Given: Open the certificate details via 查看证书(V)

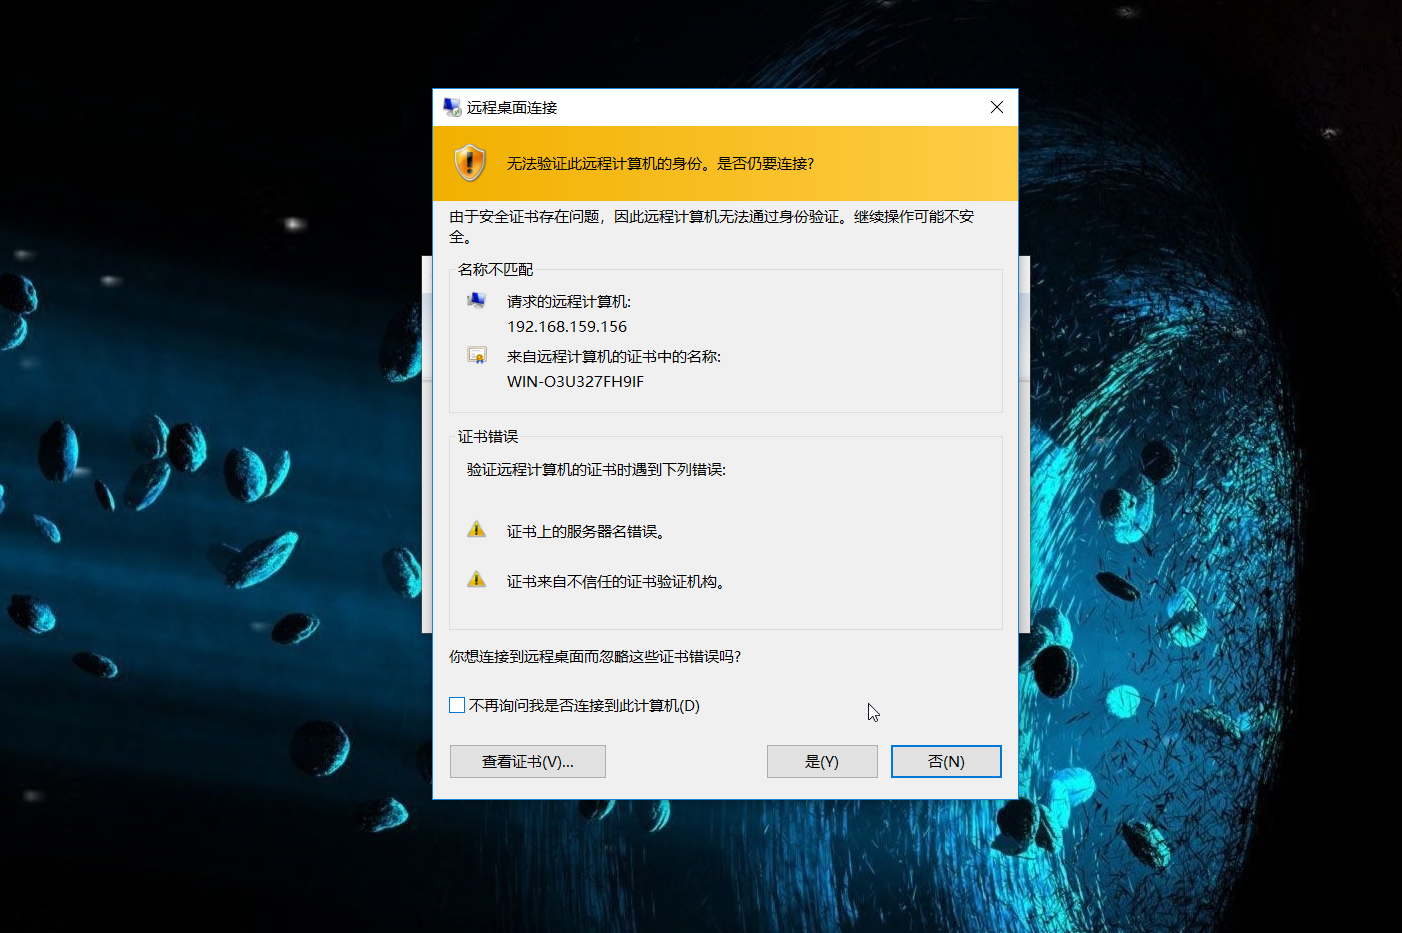Looking at the screenshot, I should pyautogui.click(x=527, y=761).
